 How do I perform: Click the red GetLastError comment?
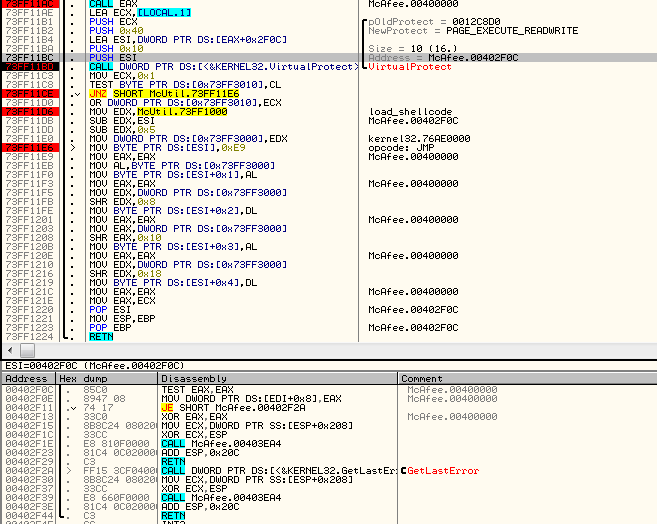click(443, 470)
